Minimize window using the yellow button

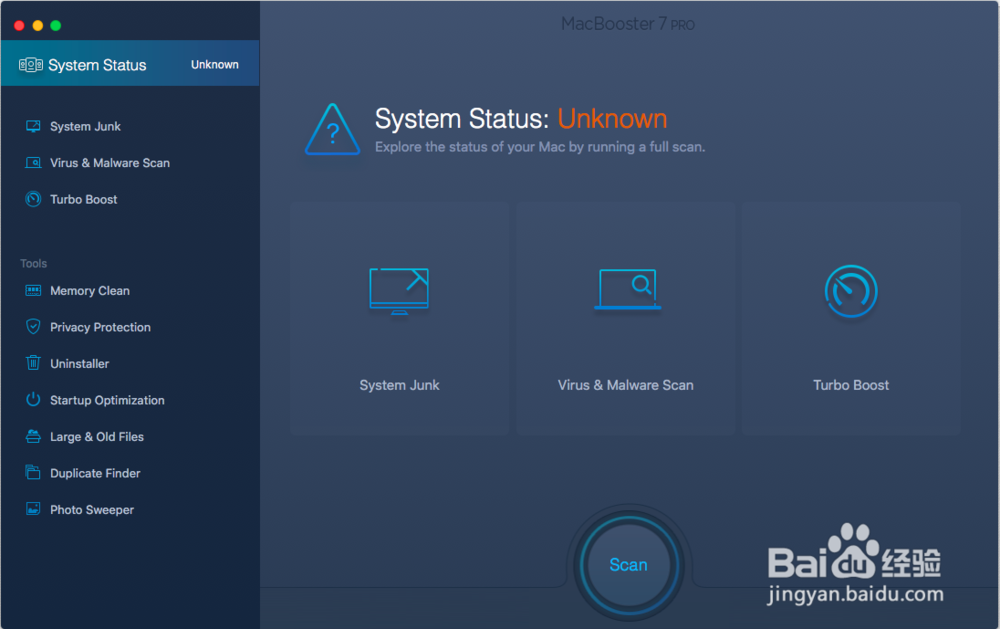coord(38,26)
